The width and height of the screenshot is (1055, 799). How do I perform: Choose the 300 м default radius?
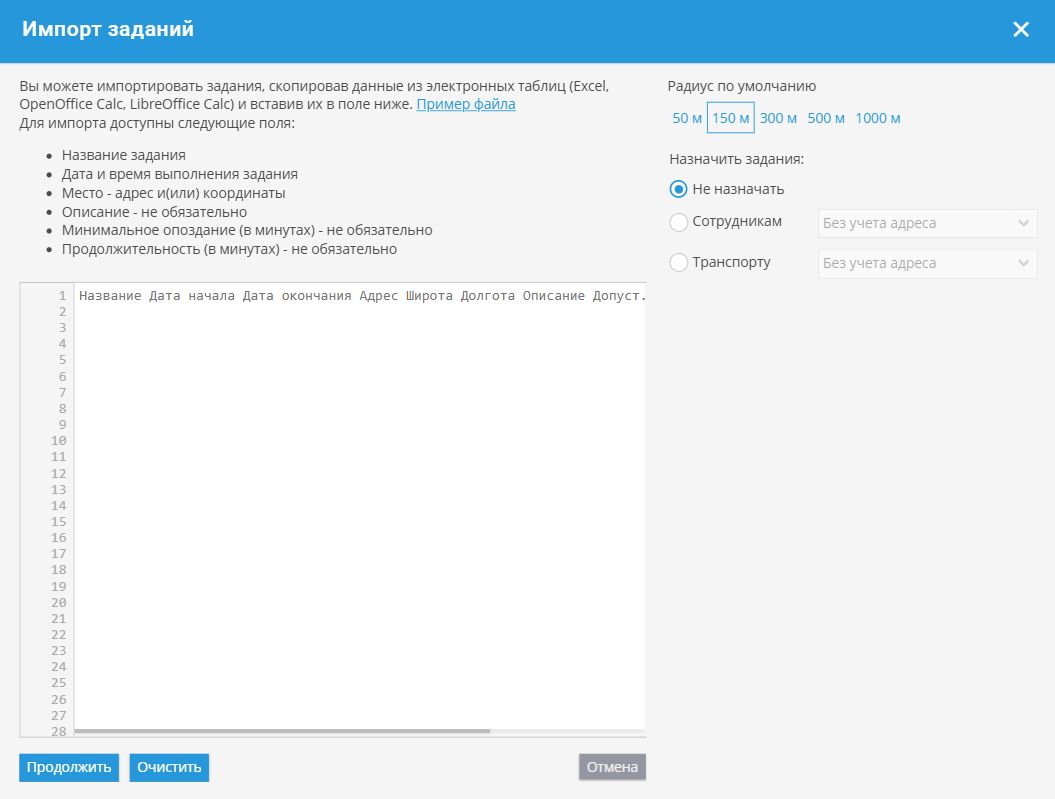[778, 118]
